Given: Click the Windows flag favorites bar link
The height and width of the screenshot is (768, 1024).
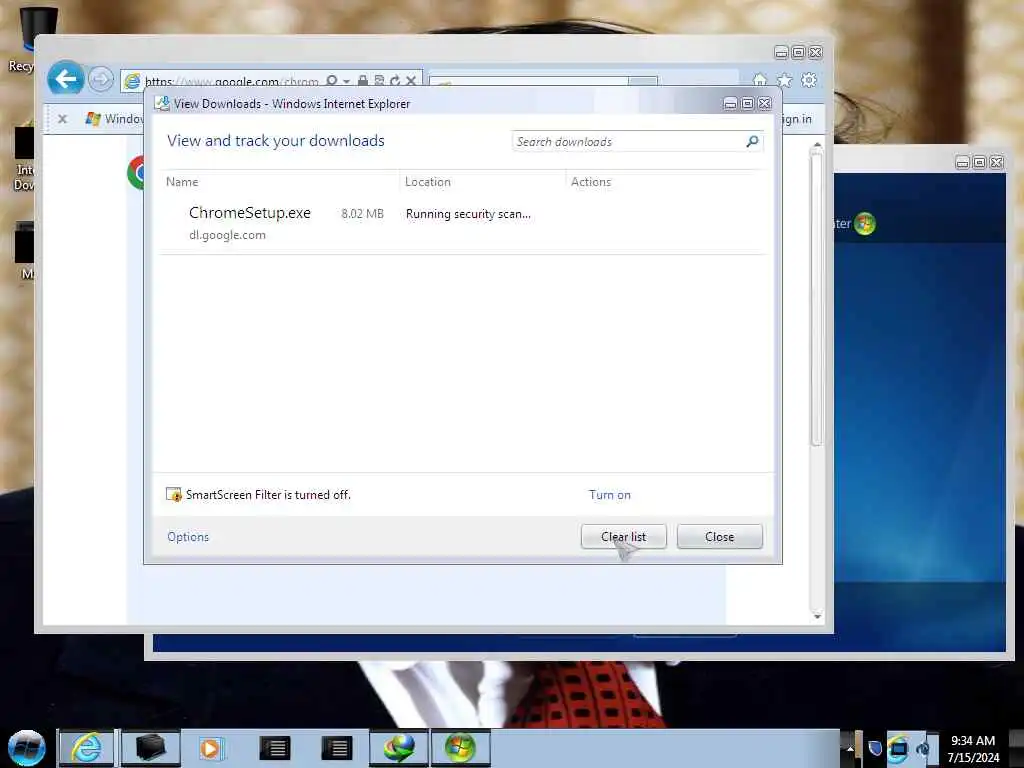Looking at the screenshot, I should [x=114, y=119].
